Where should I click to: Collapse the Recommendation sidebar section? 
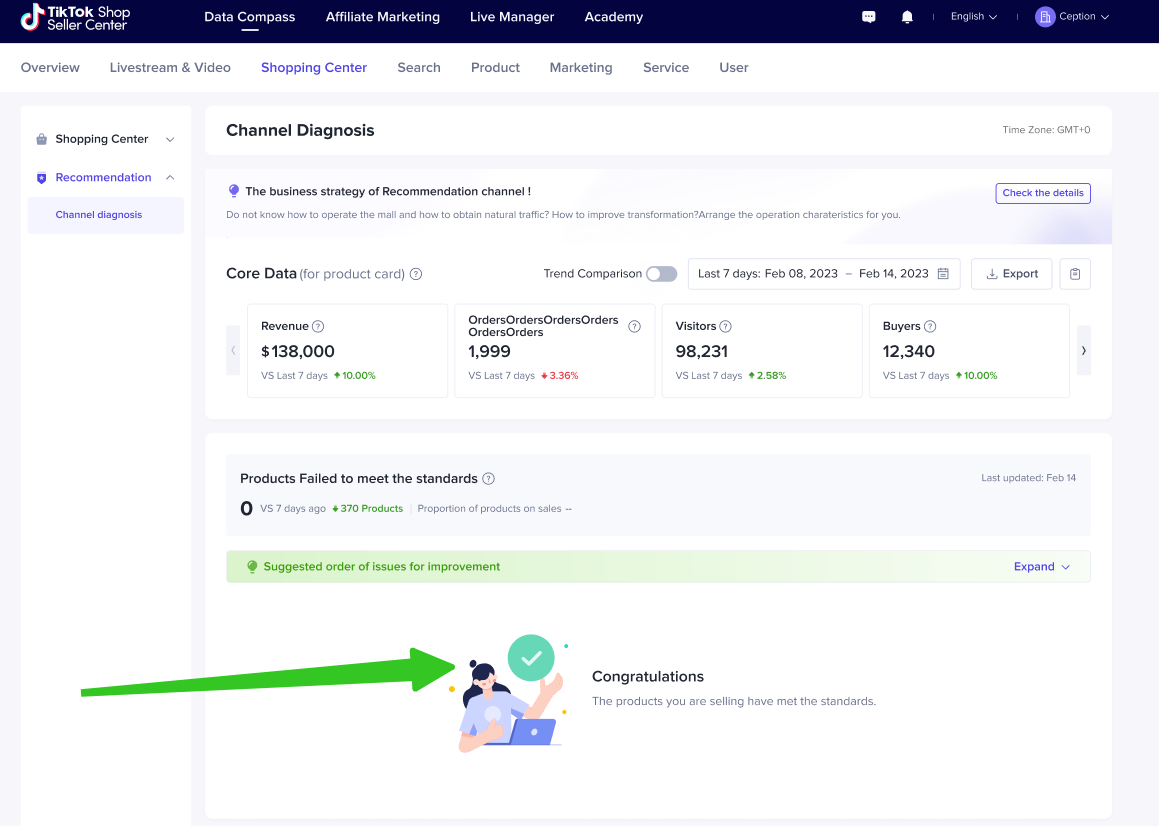pos(170,178)
